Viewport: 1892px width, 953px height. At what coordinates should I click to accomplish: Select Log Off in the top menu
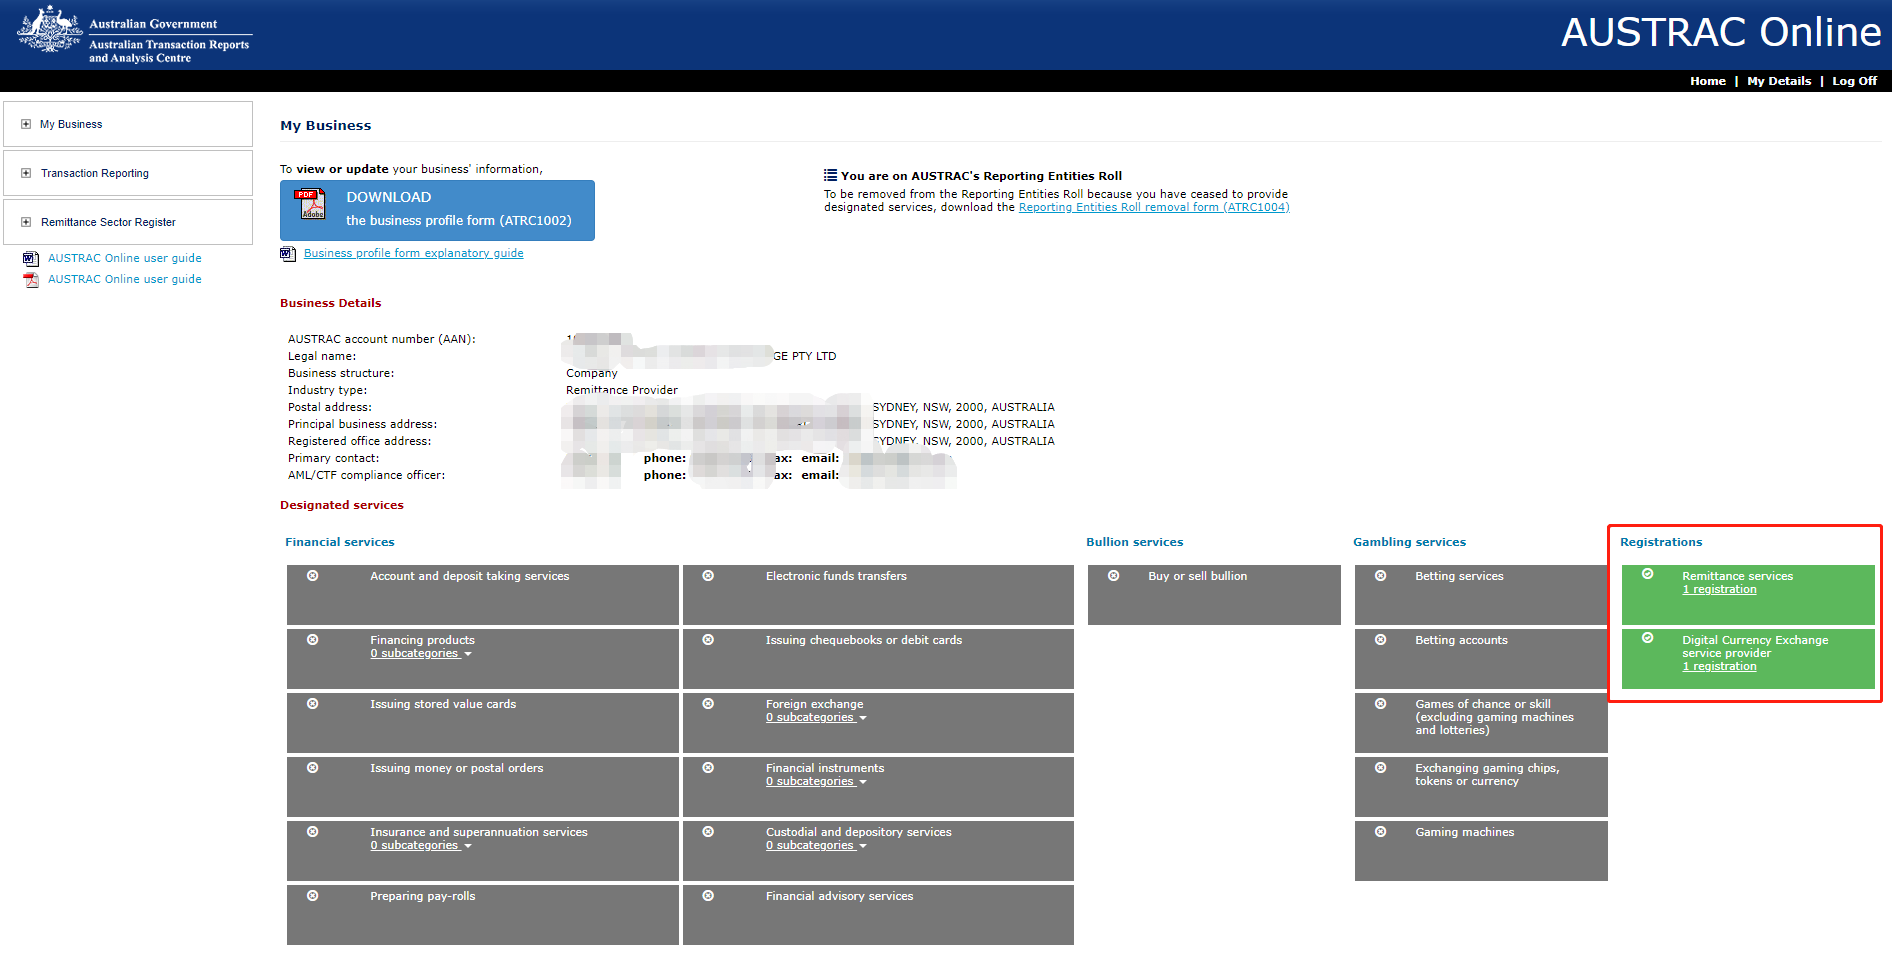tap(1854, 81)
